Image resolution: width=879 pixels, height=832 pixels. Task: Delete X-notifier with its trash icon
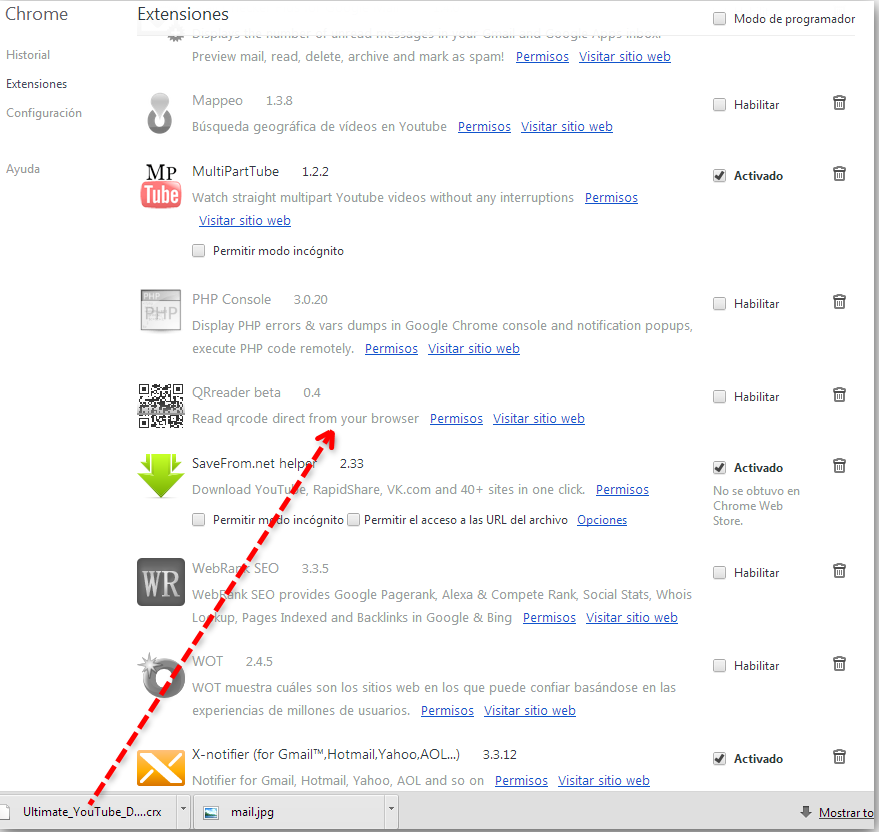(x=839, y=757)
